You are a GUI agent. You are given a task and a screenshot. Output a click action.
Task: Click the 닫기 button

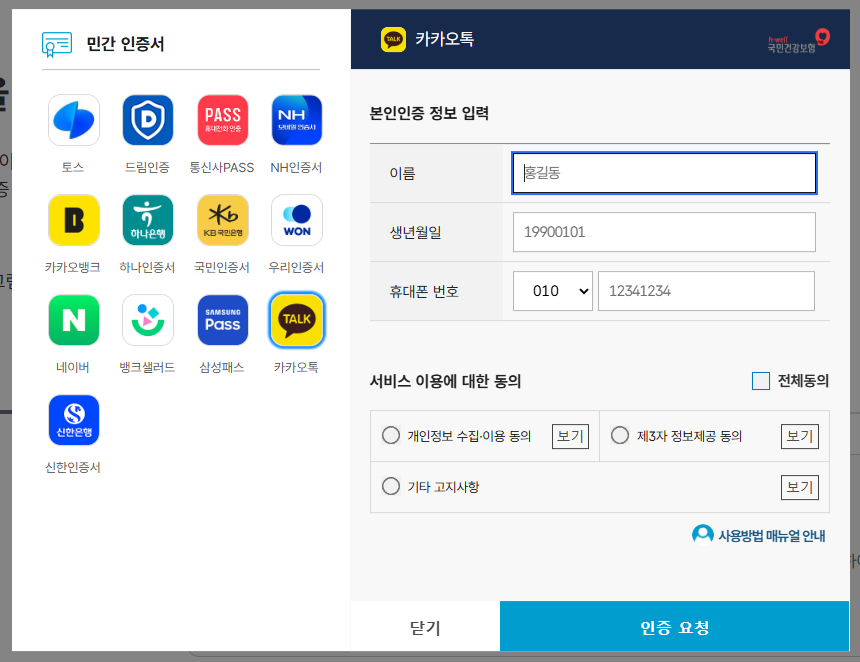(425, 626)
